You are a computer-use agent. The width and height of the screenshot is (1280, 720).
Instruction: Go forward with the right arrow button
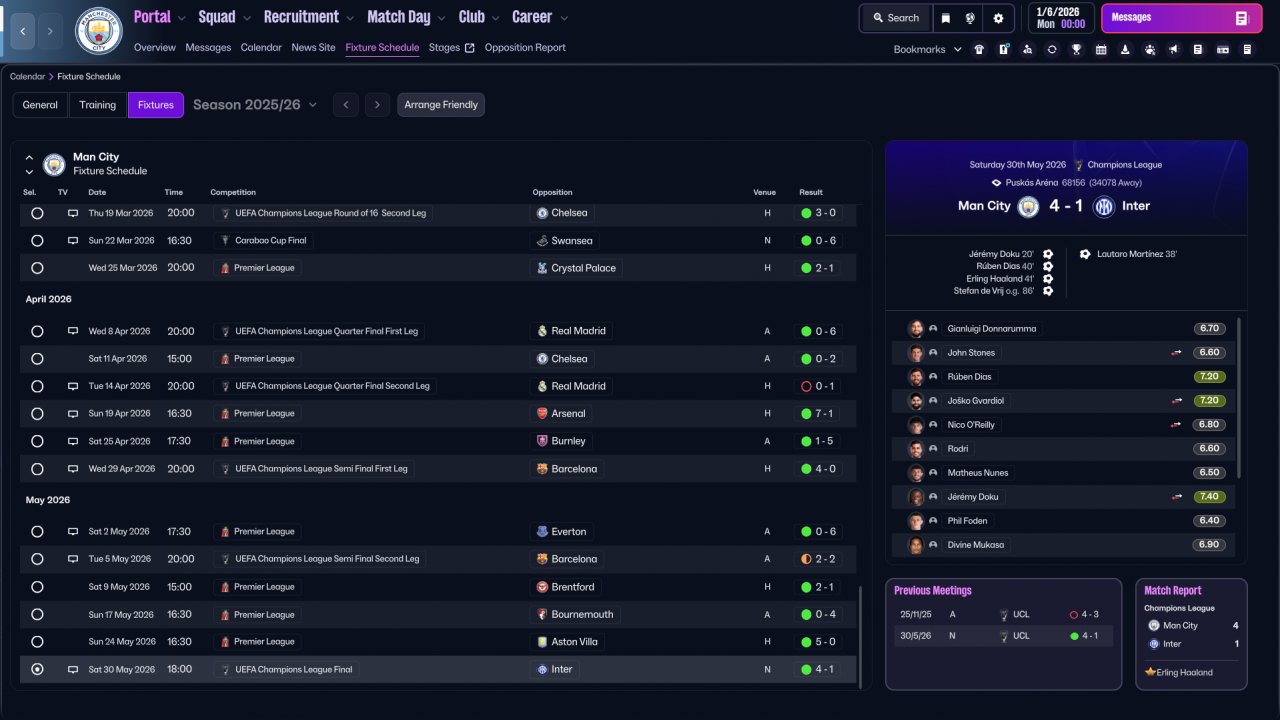point(51,32)
